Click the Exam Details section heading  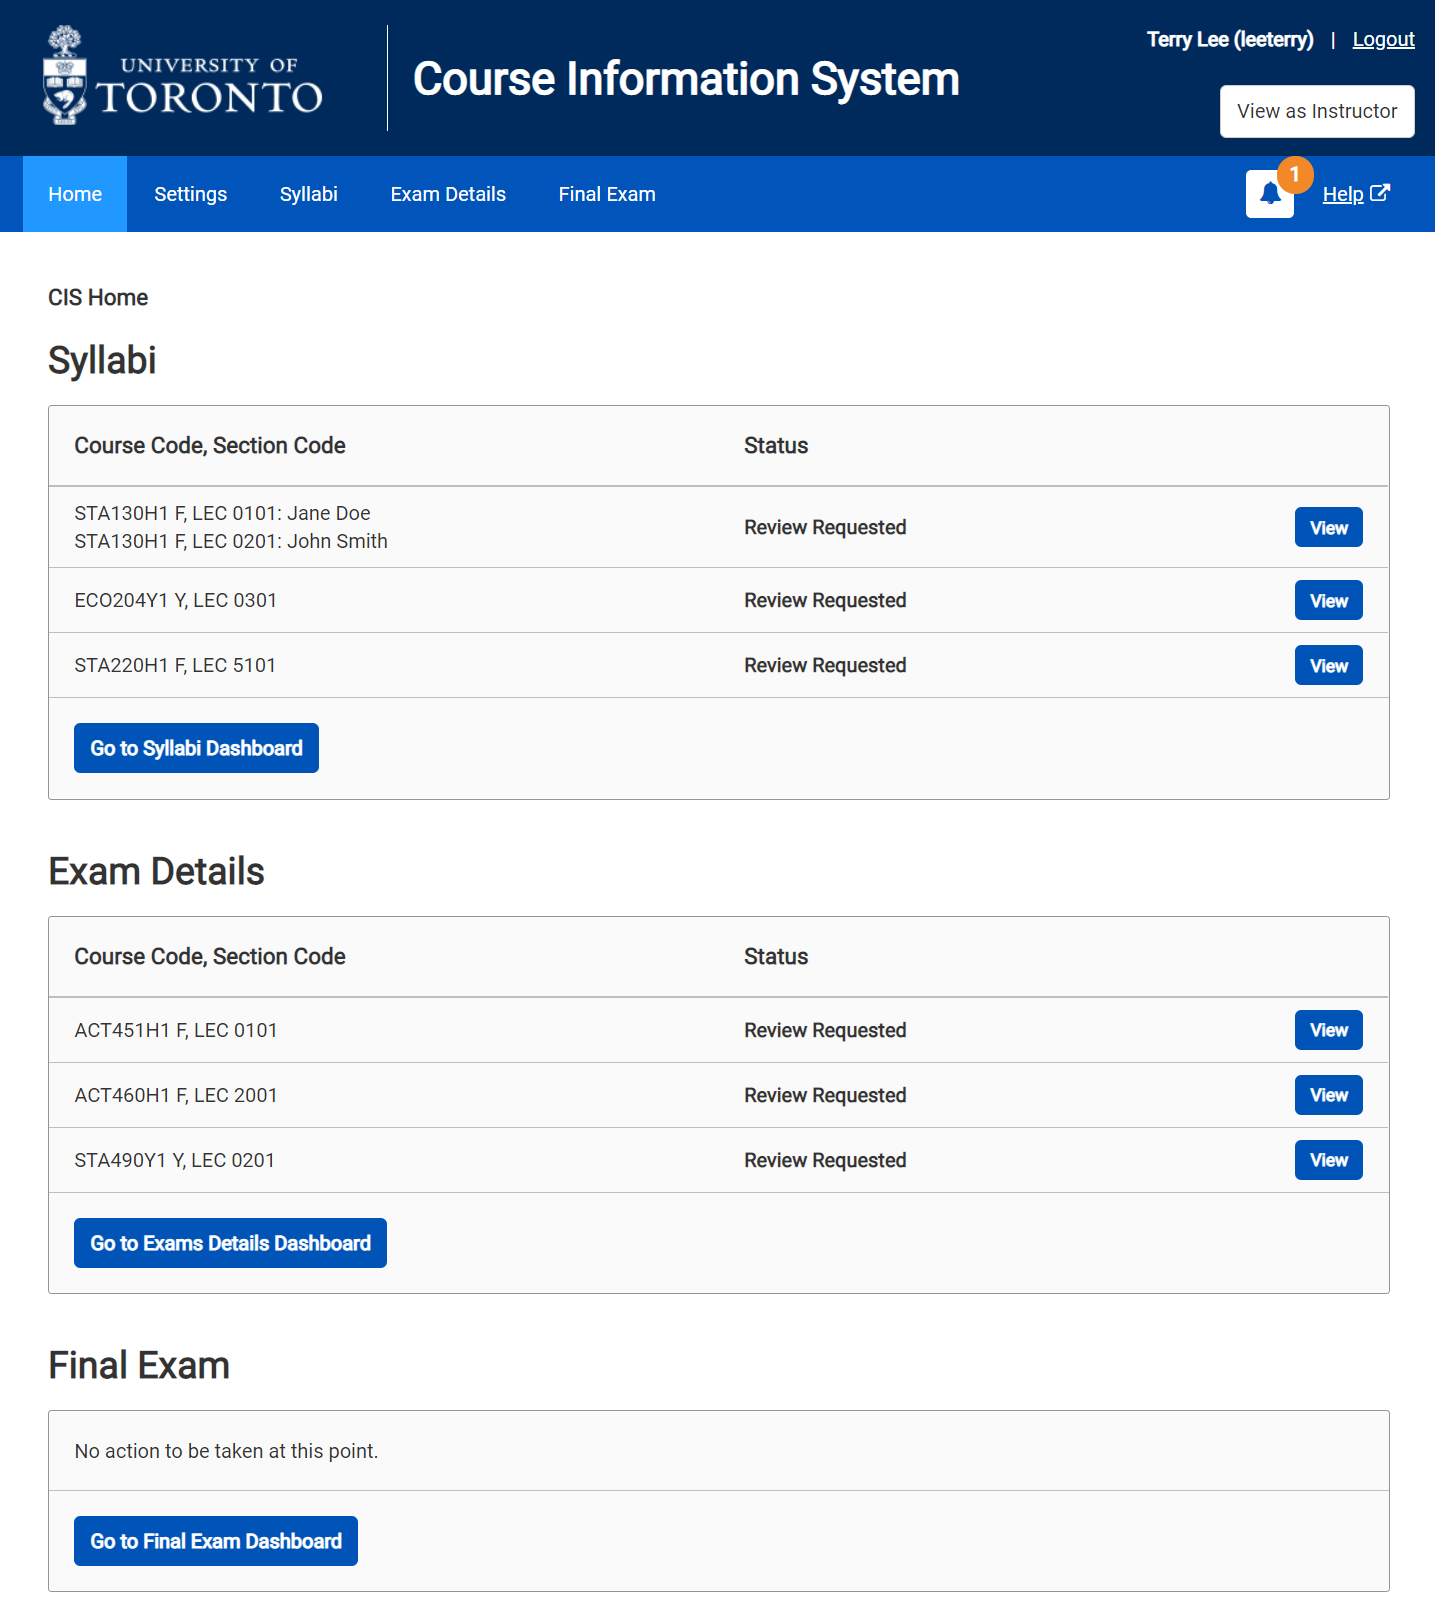point(156,871)
